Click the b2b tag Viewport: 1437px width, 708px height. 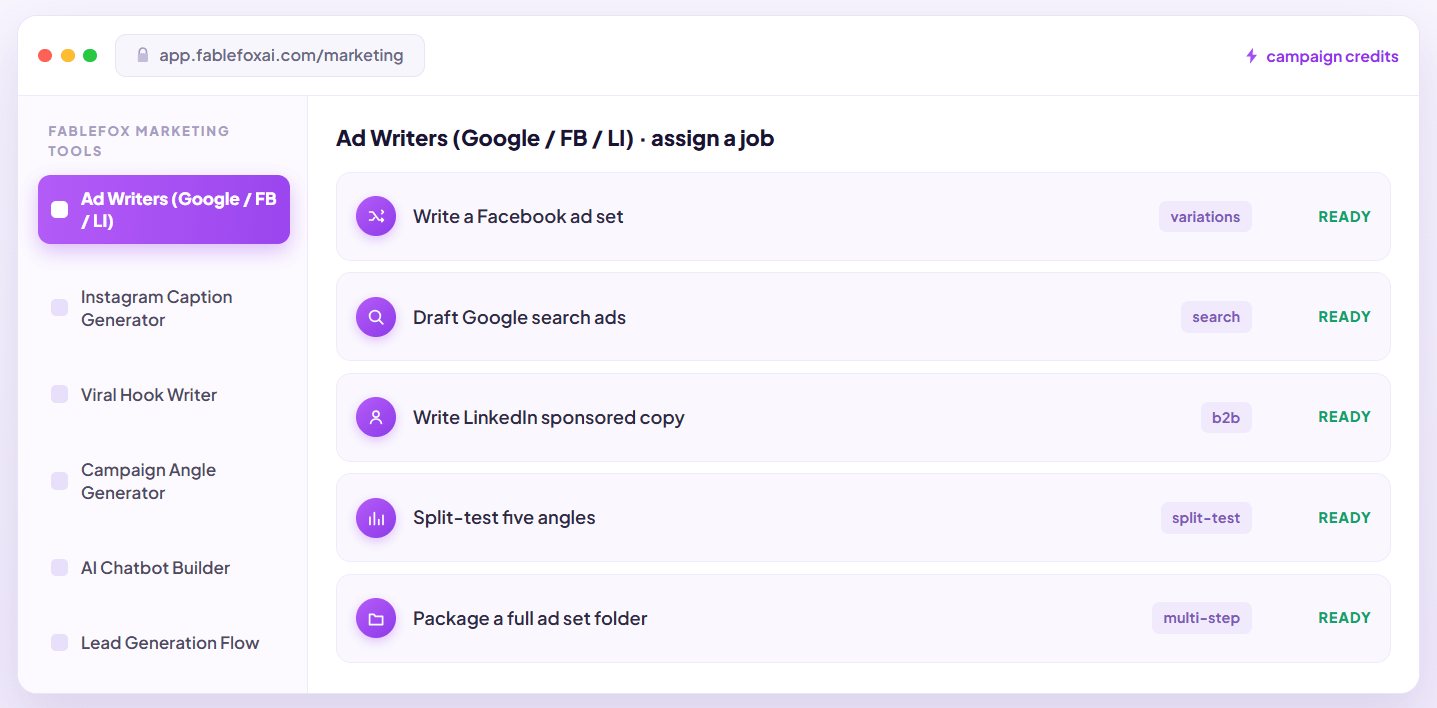click(1226, 417)
